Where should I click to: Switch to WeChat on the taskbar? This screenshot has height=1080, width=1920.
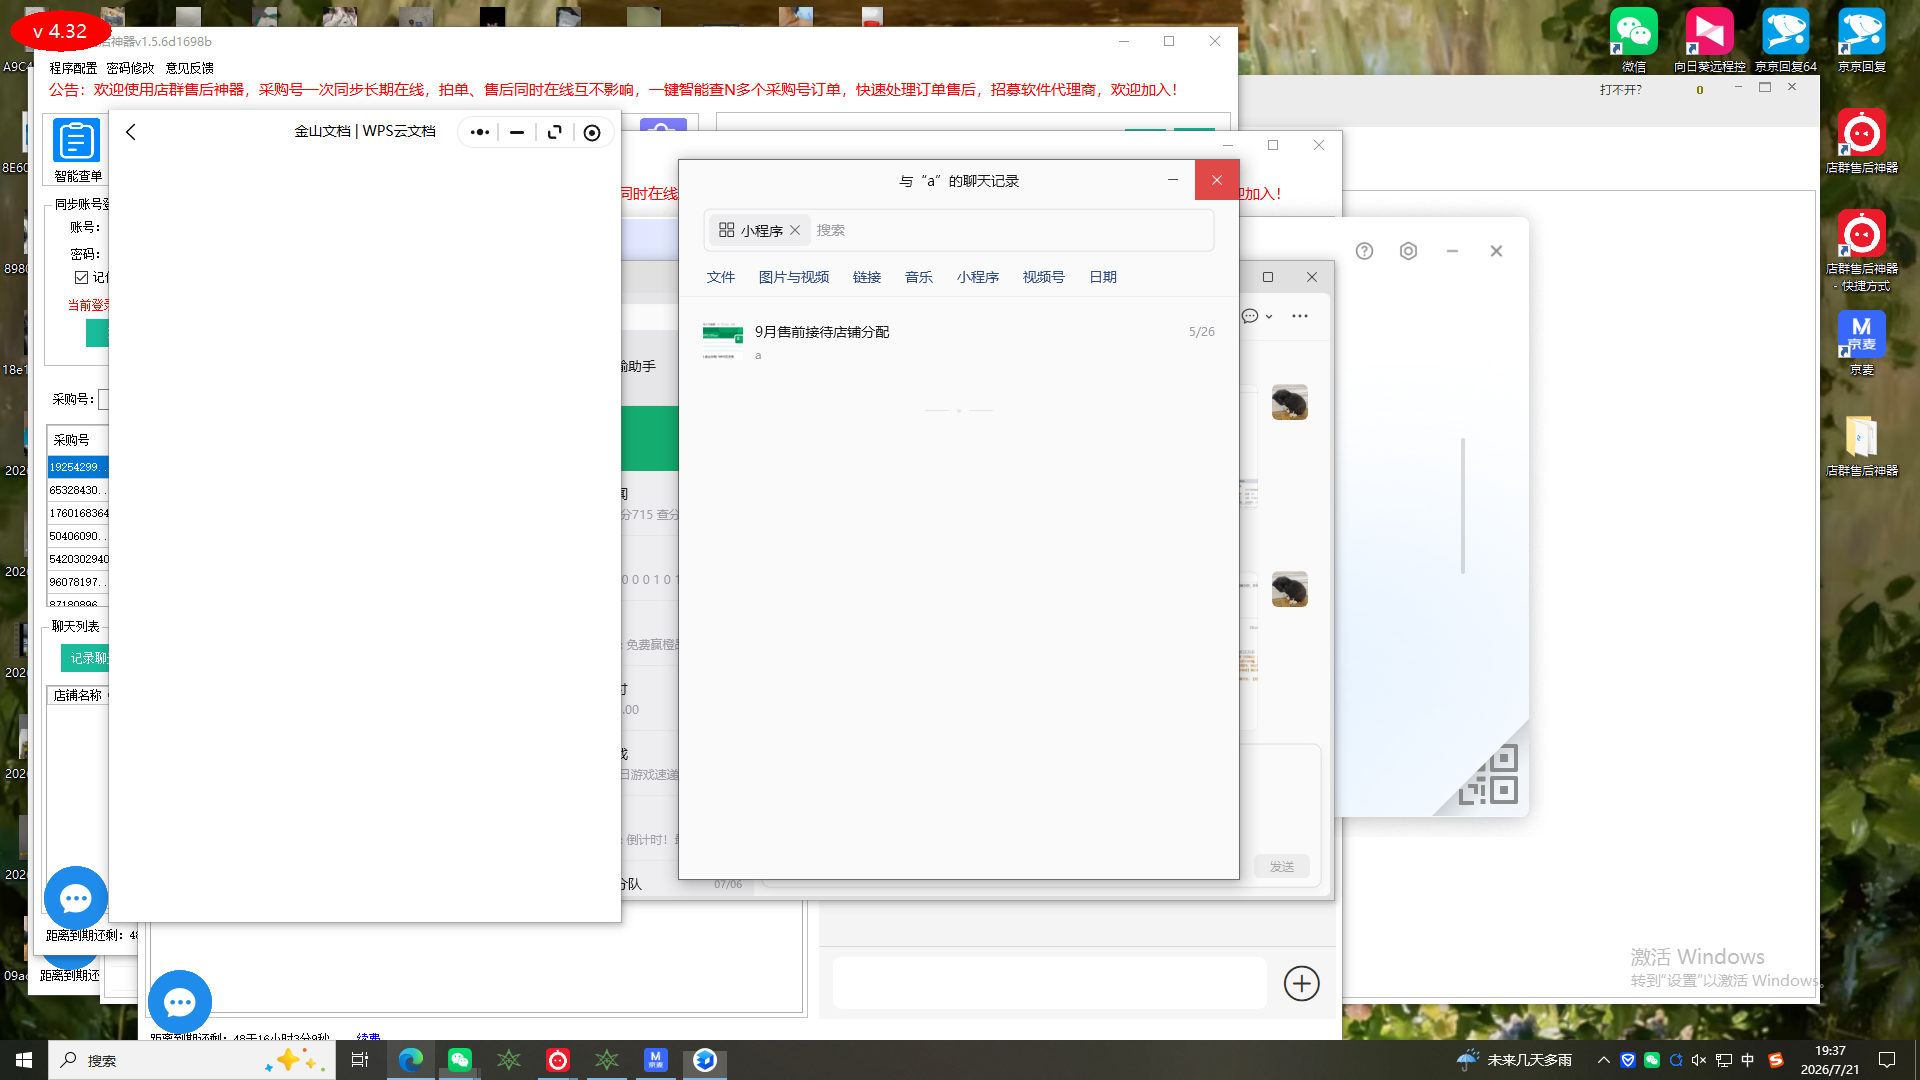point(460,1060)
